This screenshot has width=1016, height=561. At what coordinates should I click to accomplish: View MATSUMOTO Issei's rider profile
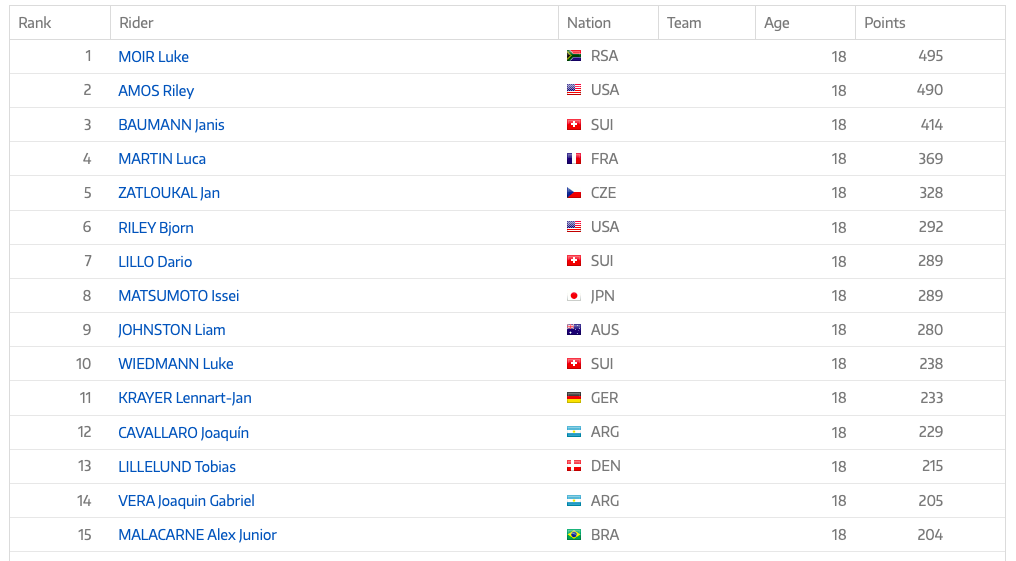pos(179,296)
